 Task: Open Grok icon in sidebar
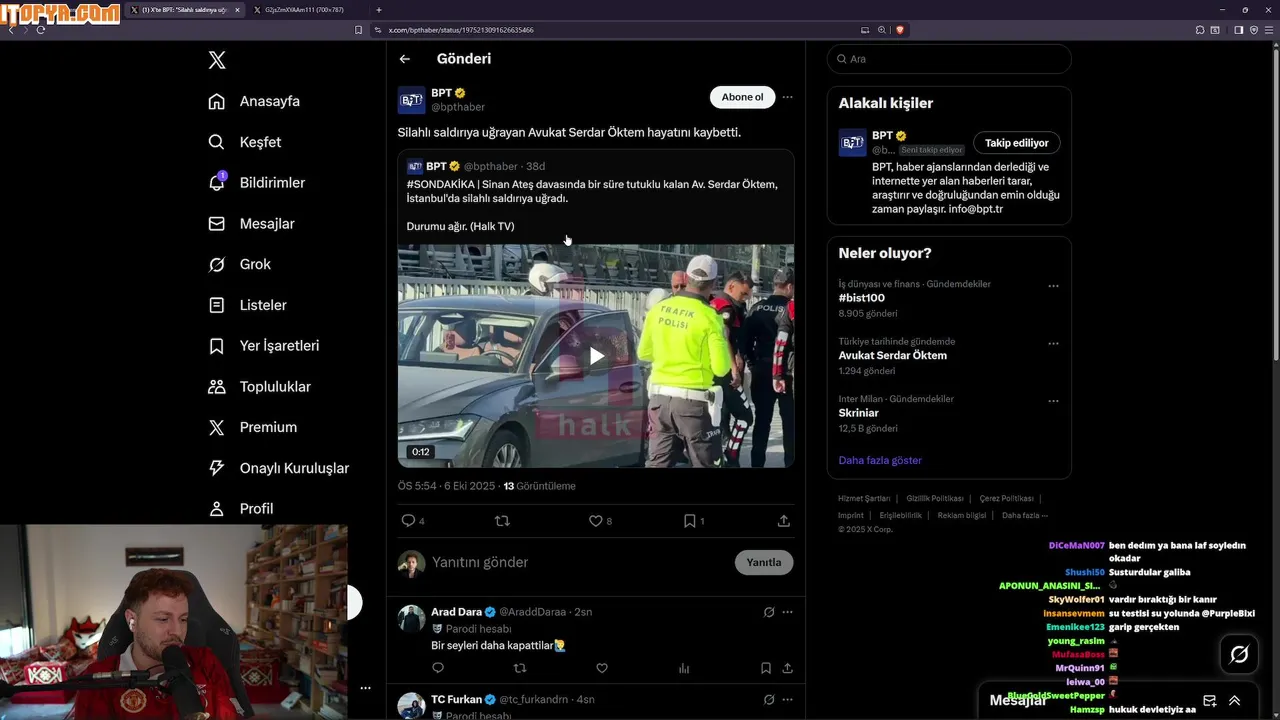coord(216,264)
